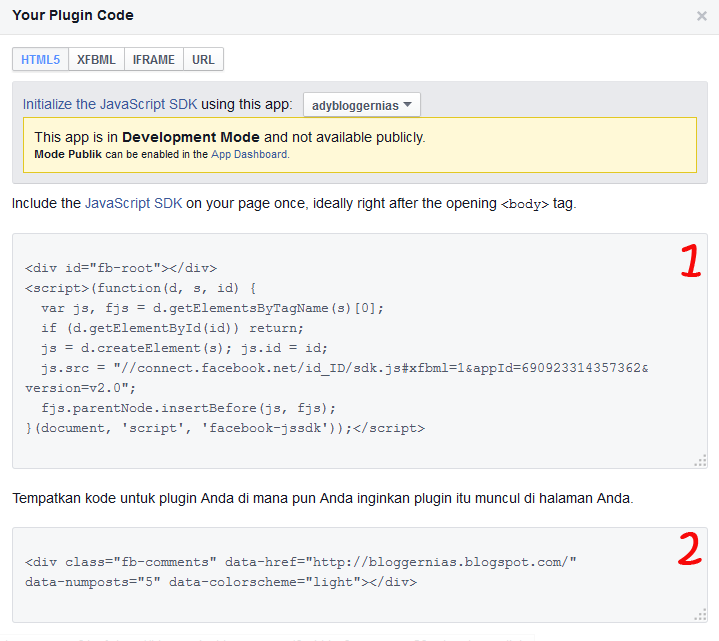Click the line 'if (d.getElementById(id)) return;'

click(x=172, y=328)
